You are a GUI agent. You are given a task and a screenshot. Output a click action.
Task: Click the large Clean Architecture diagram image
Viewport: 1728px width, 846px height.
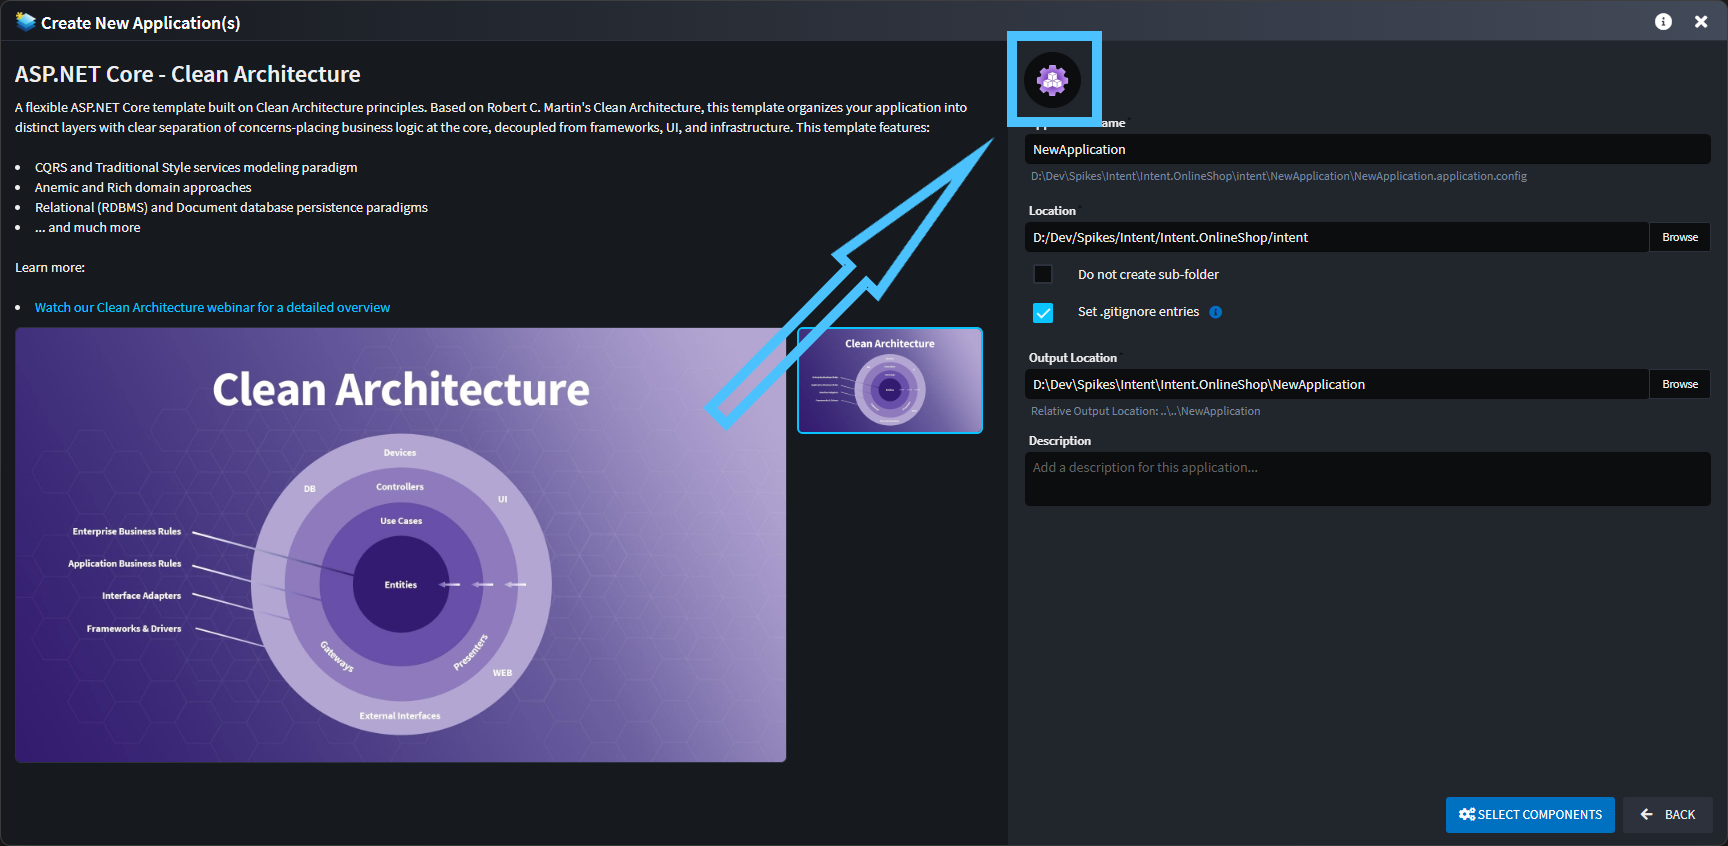(400, 545)
